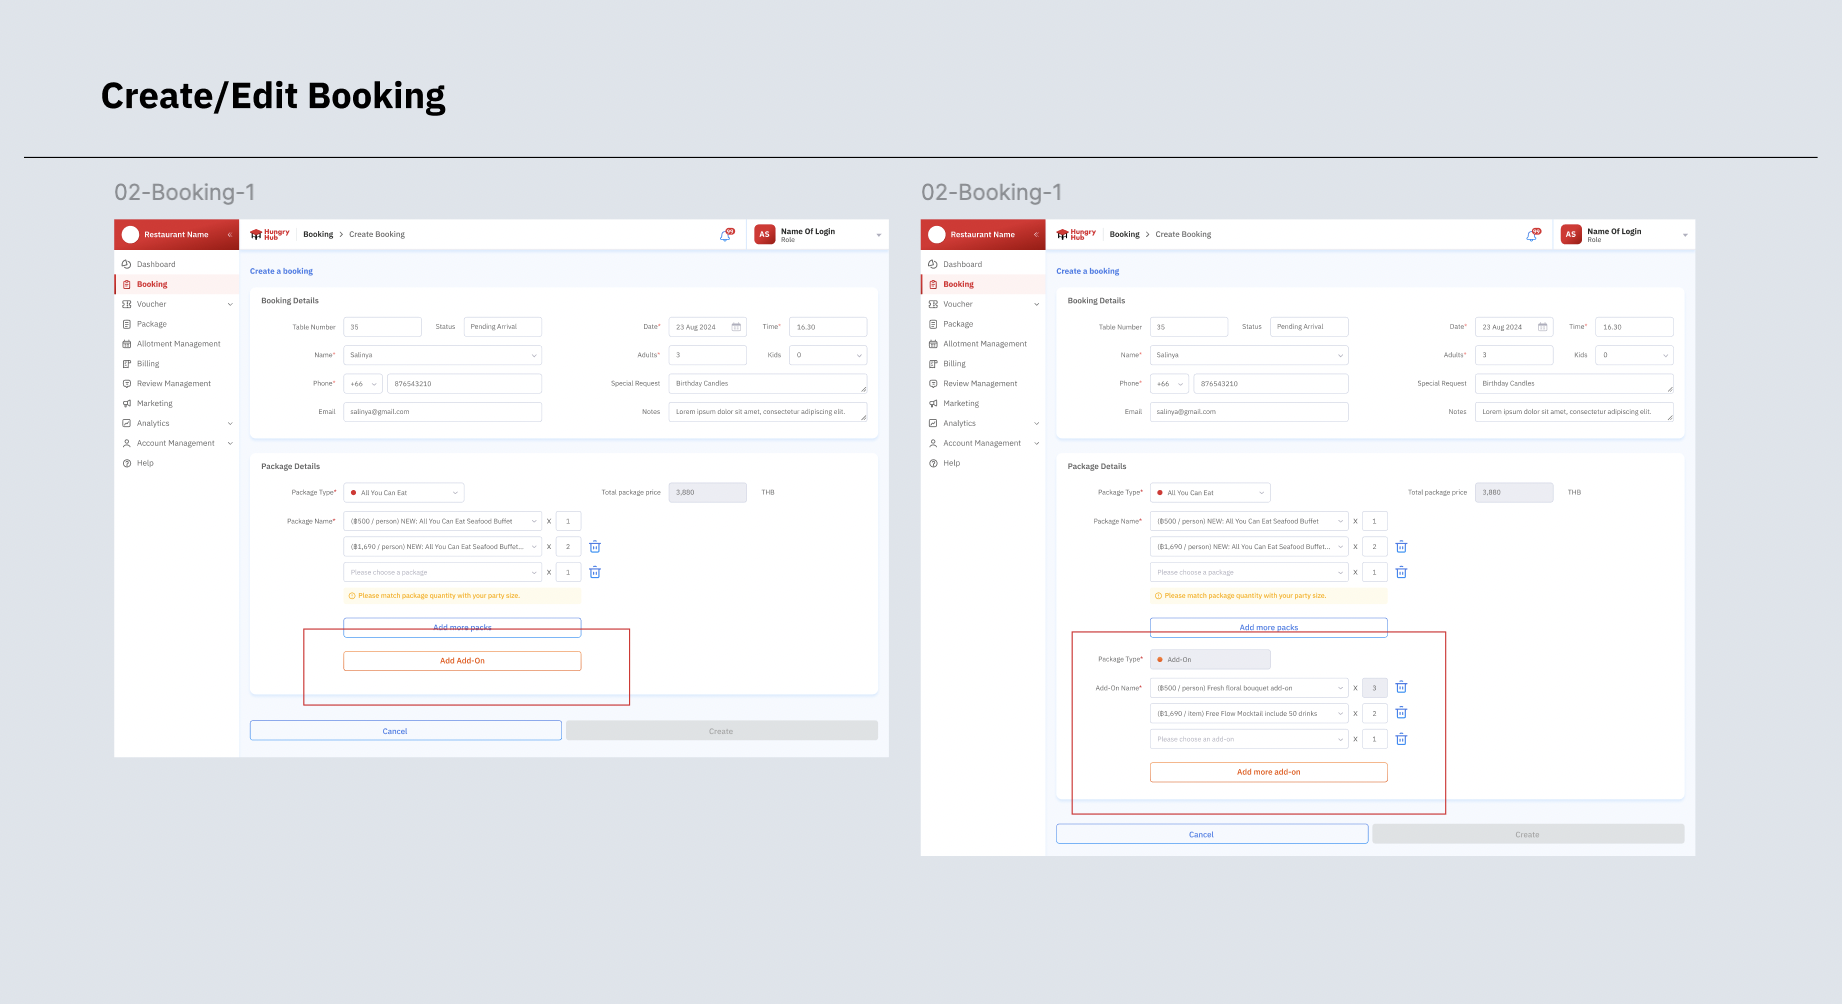The width and height of the screenshot is (1842, 1004).
Task: Click the calendar icon in the right mockup's Date field
Action: [x=1542, y=327]
